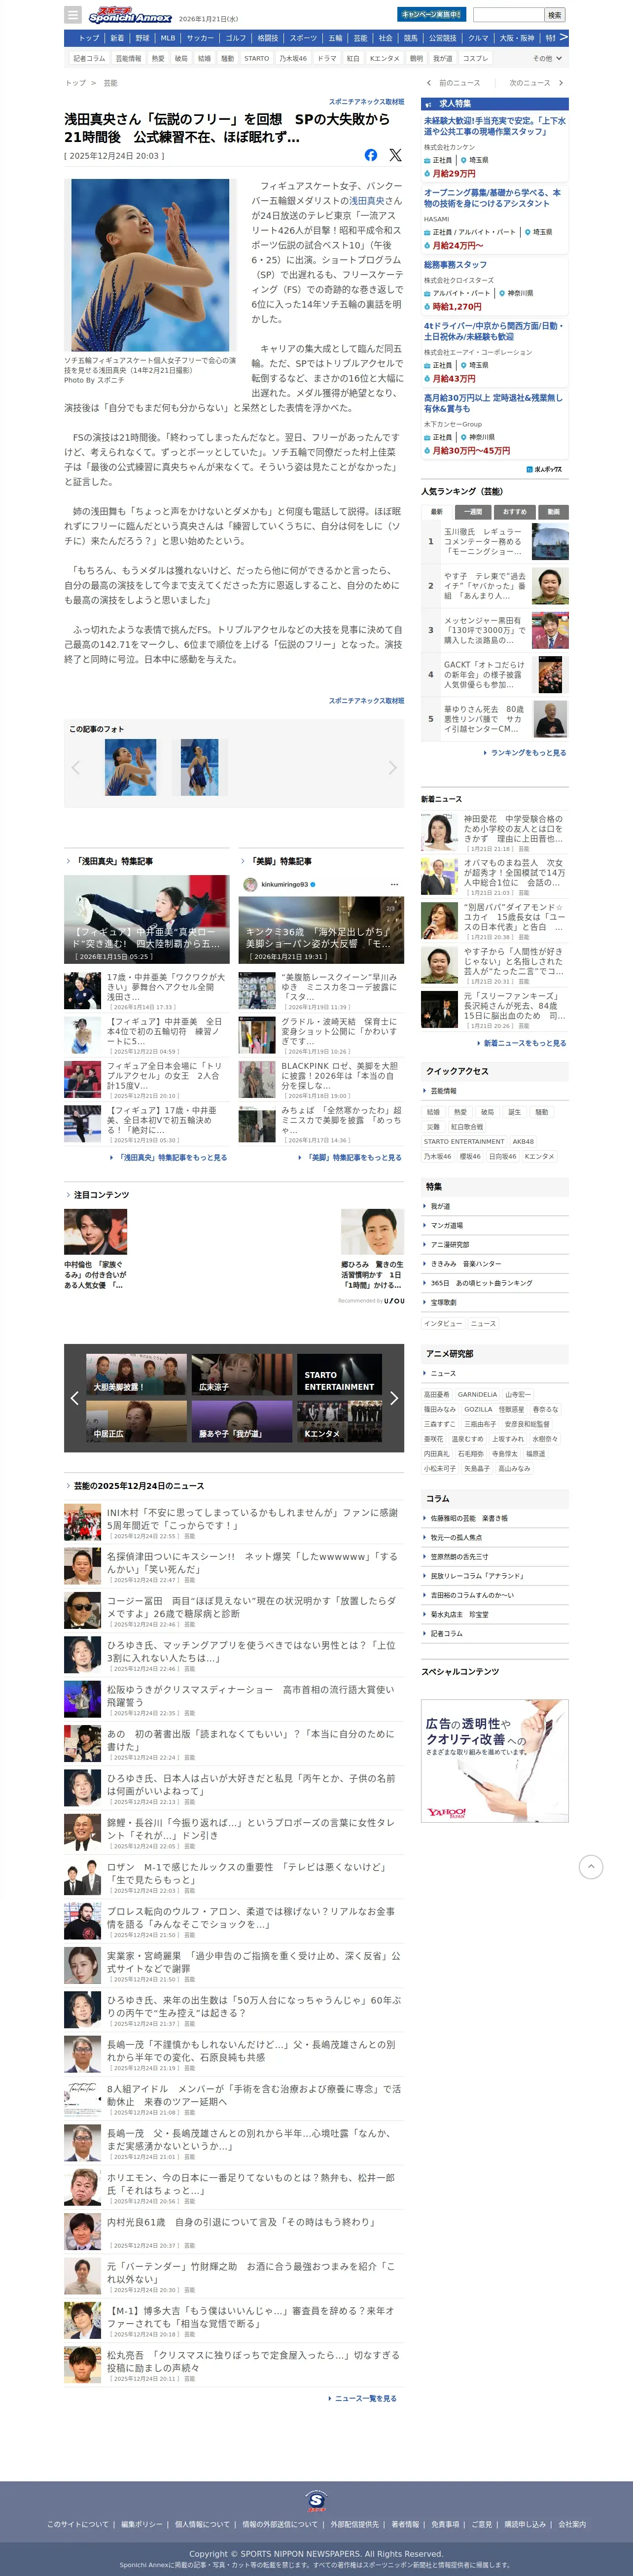Open the hamburger menu icon

73,15
